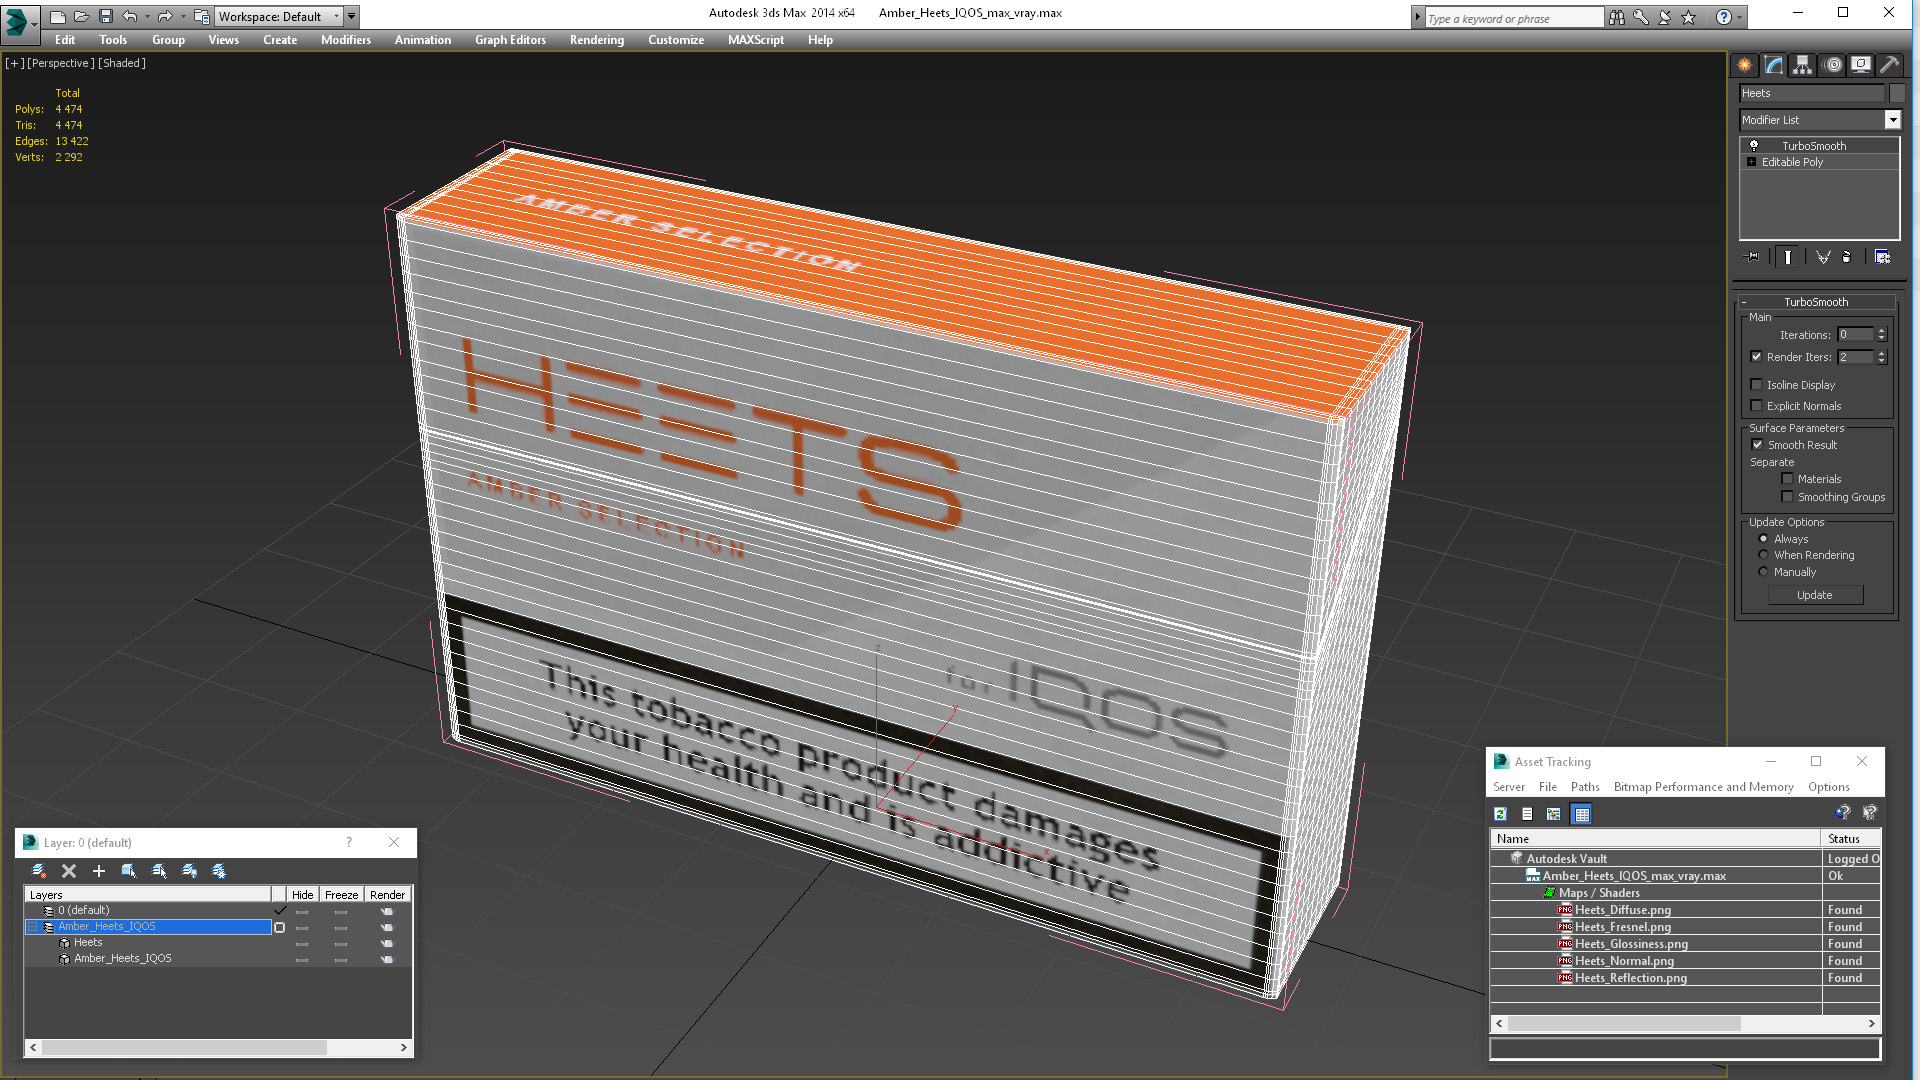Open the Modify command panel tab

(x=1774, y=65)
